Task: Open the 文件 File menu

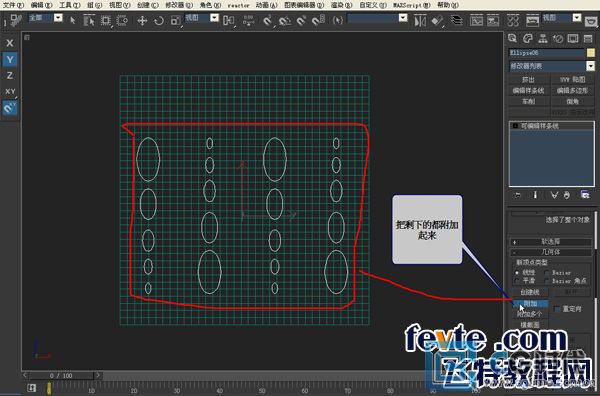Action: point(13,5)
